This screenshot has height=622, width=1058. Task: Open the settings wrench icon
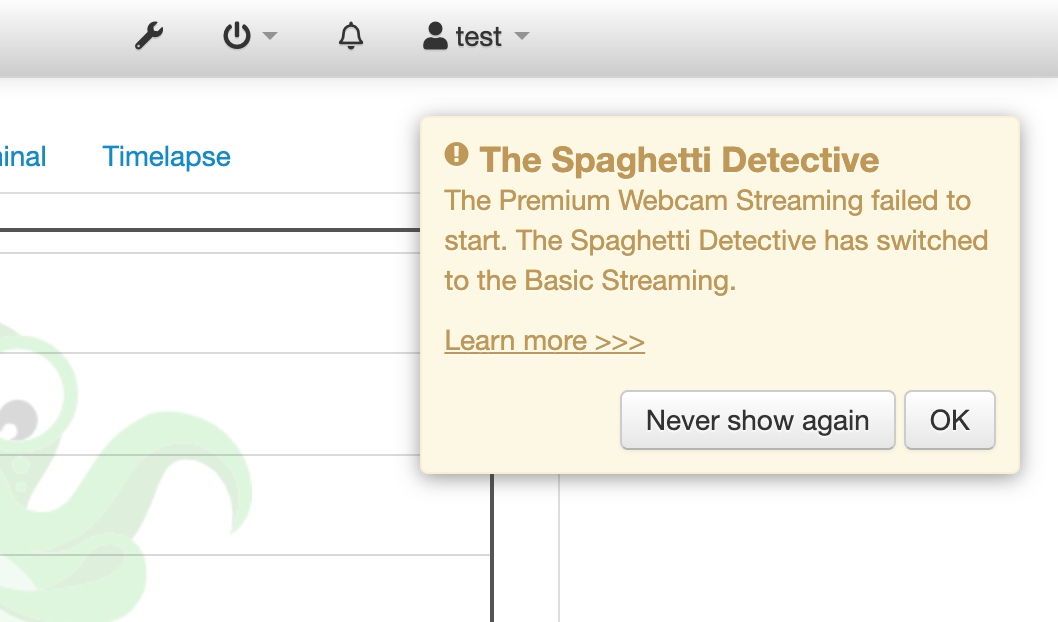(149, 37)
